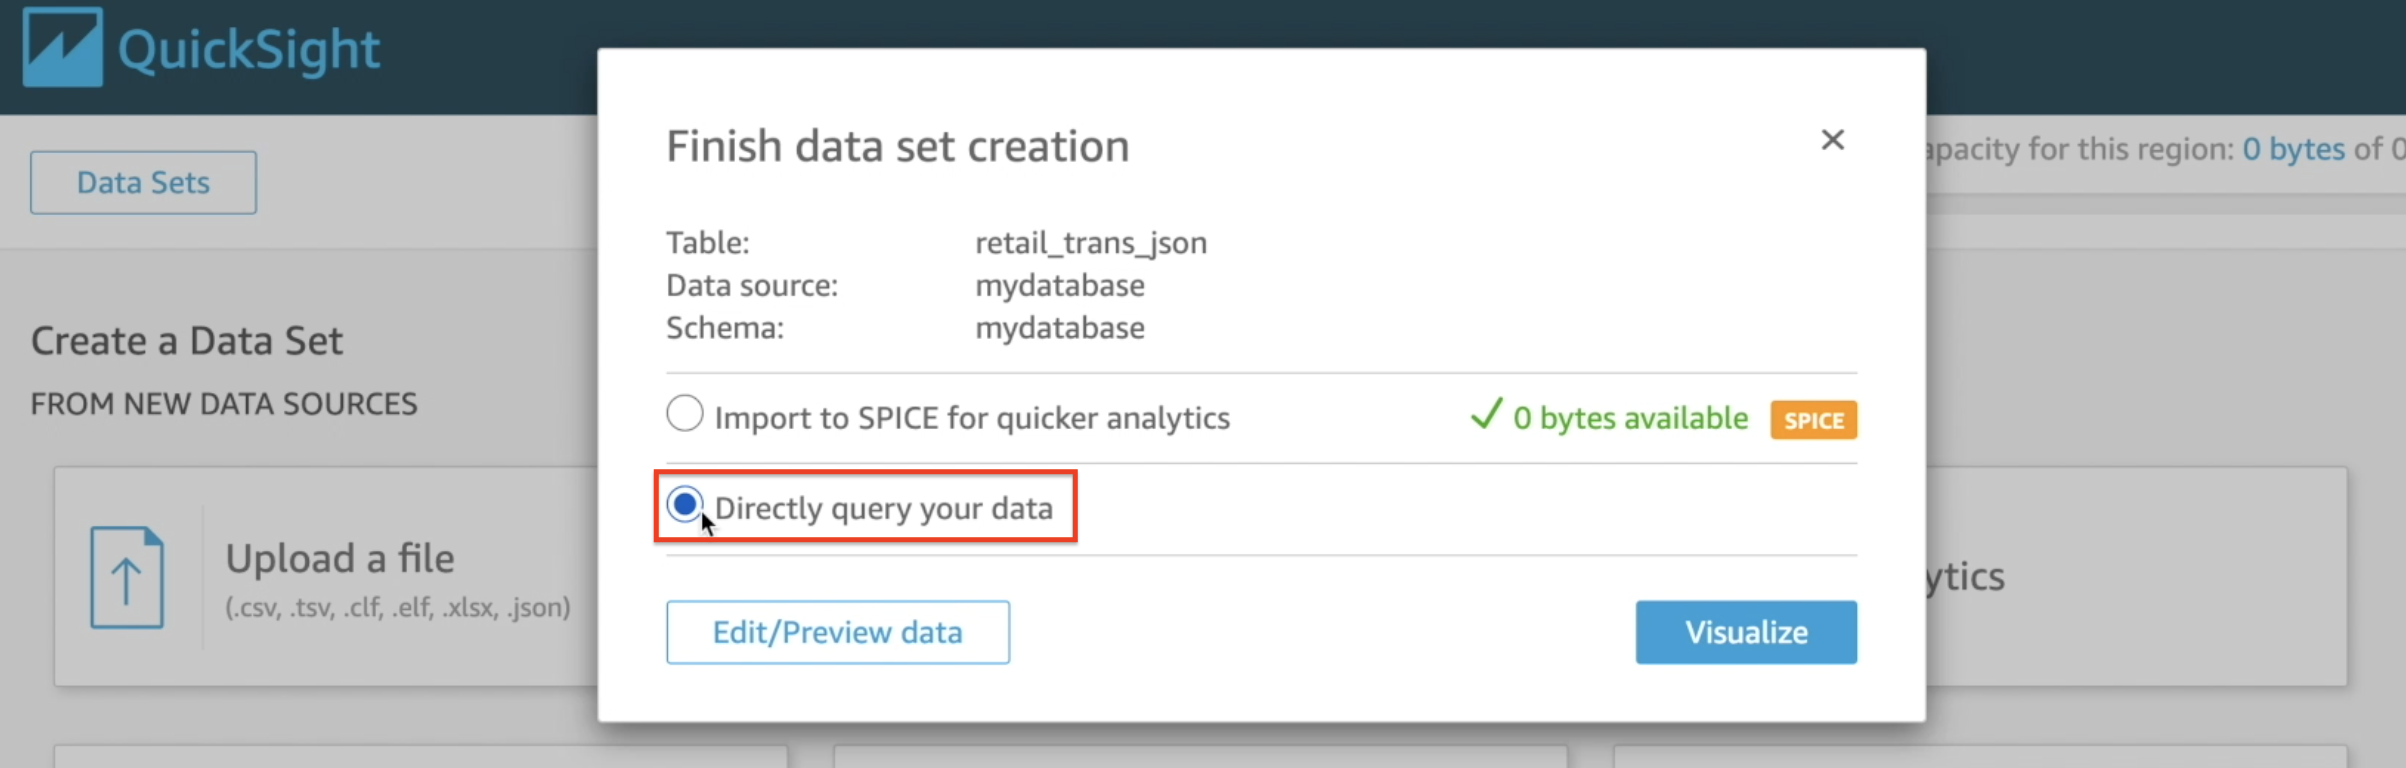Close the Finish data set creation dialog

1832,140
